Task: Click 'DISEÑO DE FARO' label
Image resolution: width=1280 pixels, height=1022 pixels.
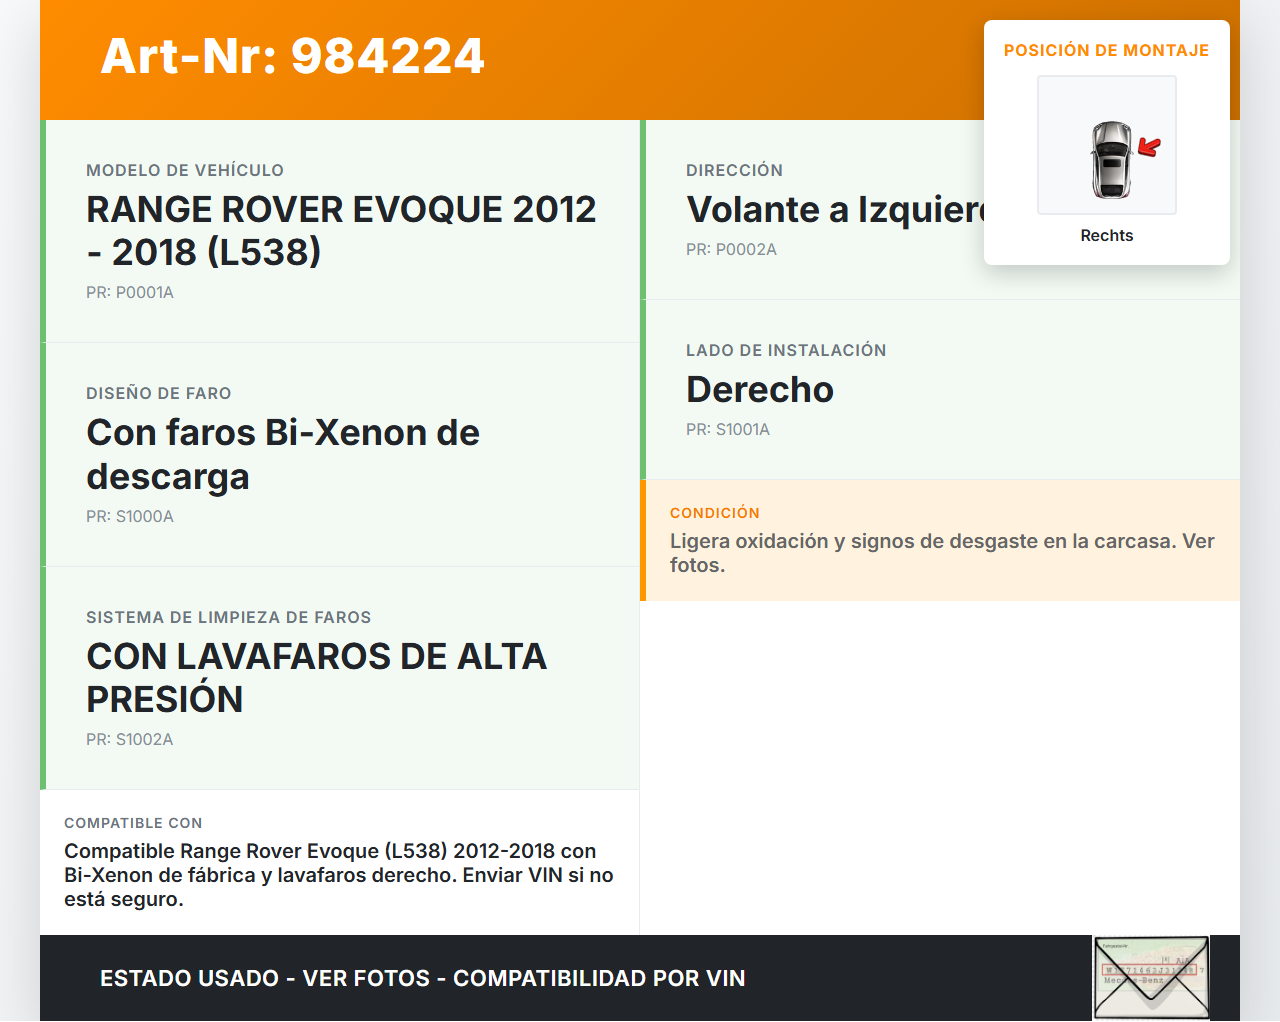Action: click(159, 394)
